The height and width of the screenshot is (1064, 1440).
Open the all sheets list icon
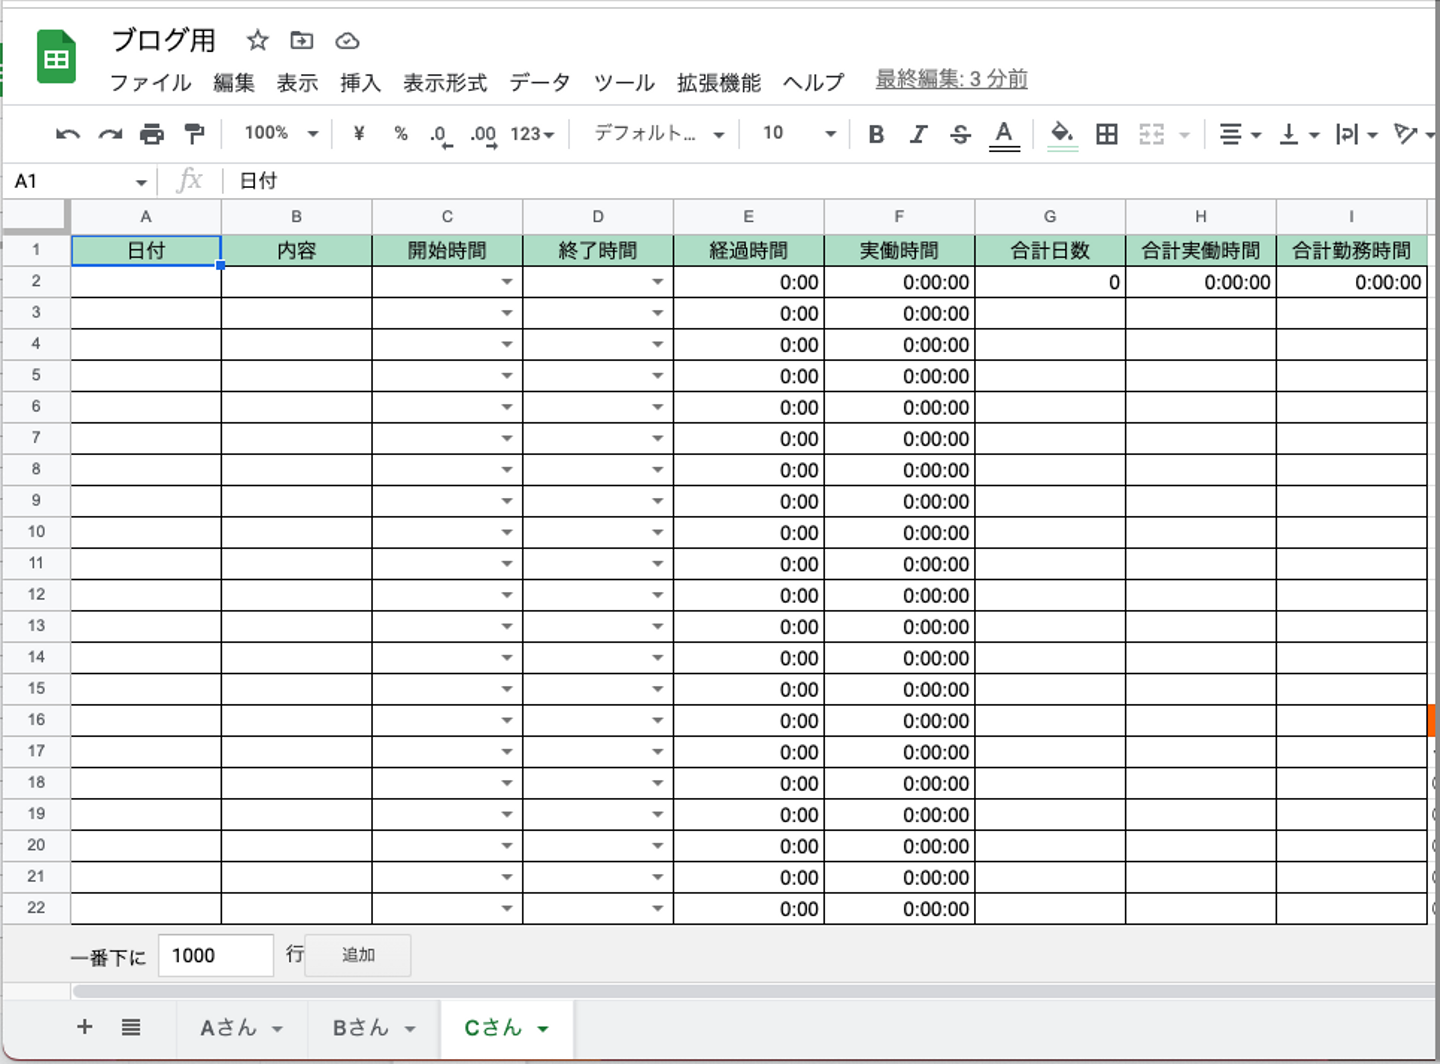(131, 1027)
